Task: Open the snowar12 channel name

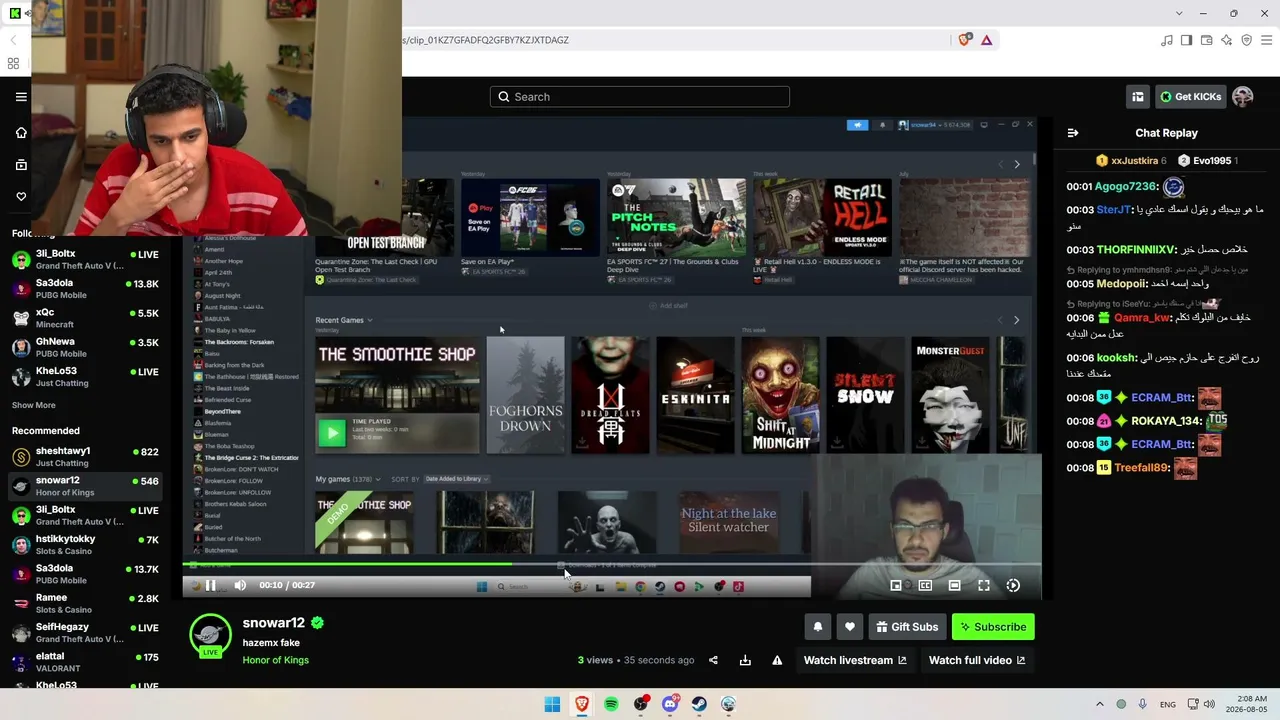Action: click(273, 623)
